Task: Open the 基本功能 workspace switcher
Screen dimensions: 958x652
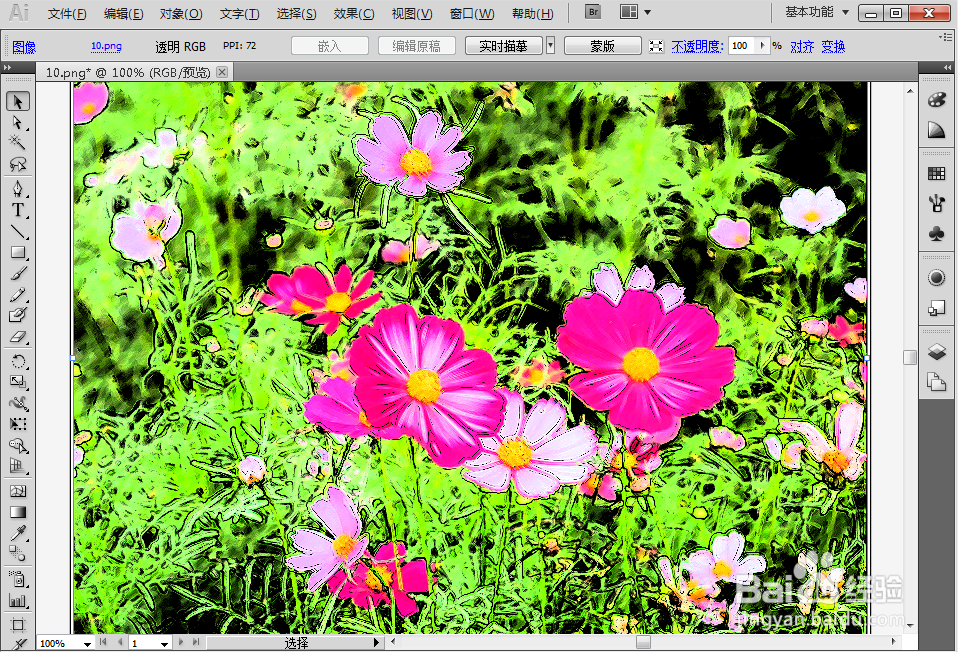Action: [x=817, y=12]
